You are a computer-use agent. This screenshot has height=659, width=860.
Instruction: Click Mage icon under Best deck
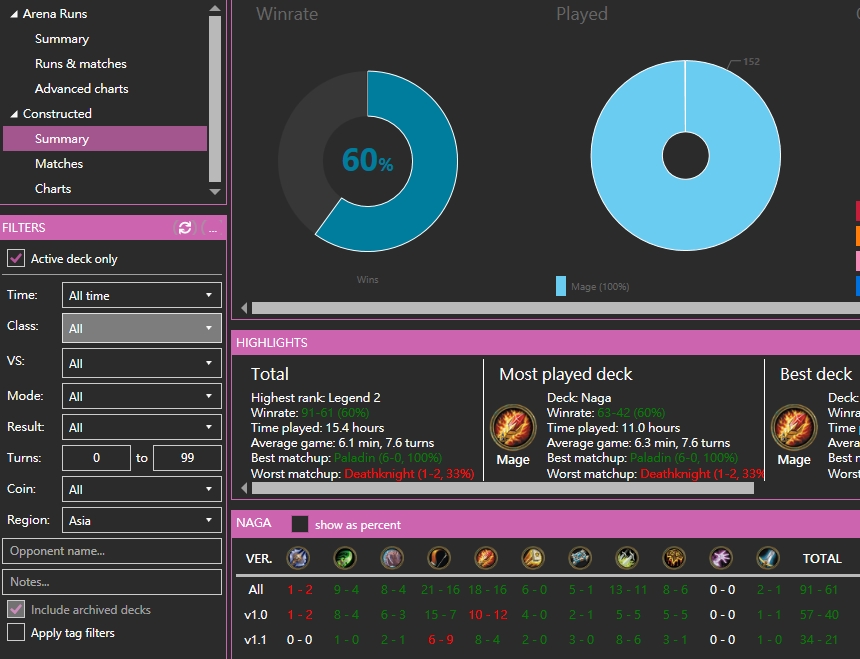click(x=794, y=428)
